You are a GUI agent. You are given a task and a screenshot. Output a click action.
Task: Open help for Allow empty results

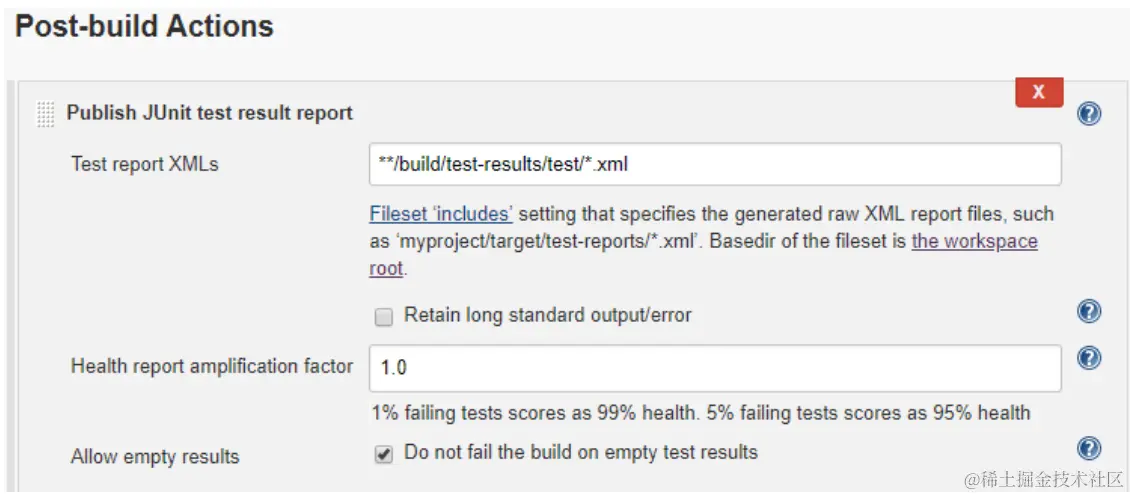tap(1089, 448)
